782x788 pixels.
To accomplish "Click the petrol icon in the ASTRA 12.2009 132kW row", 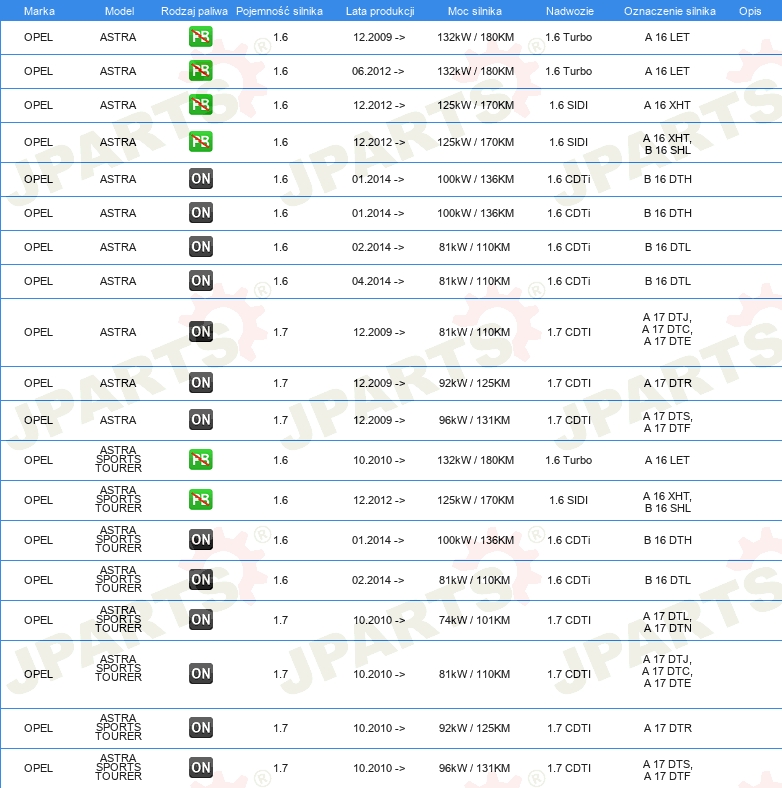I will (x=201, y=37).
